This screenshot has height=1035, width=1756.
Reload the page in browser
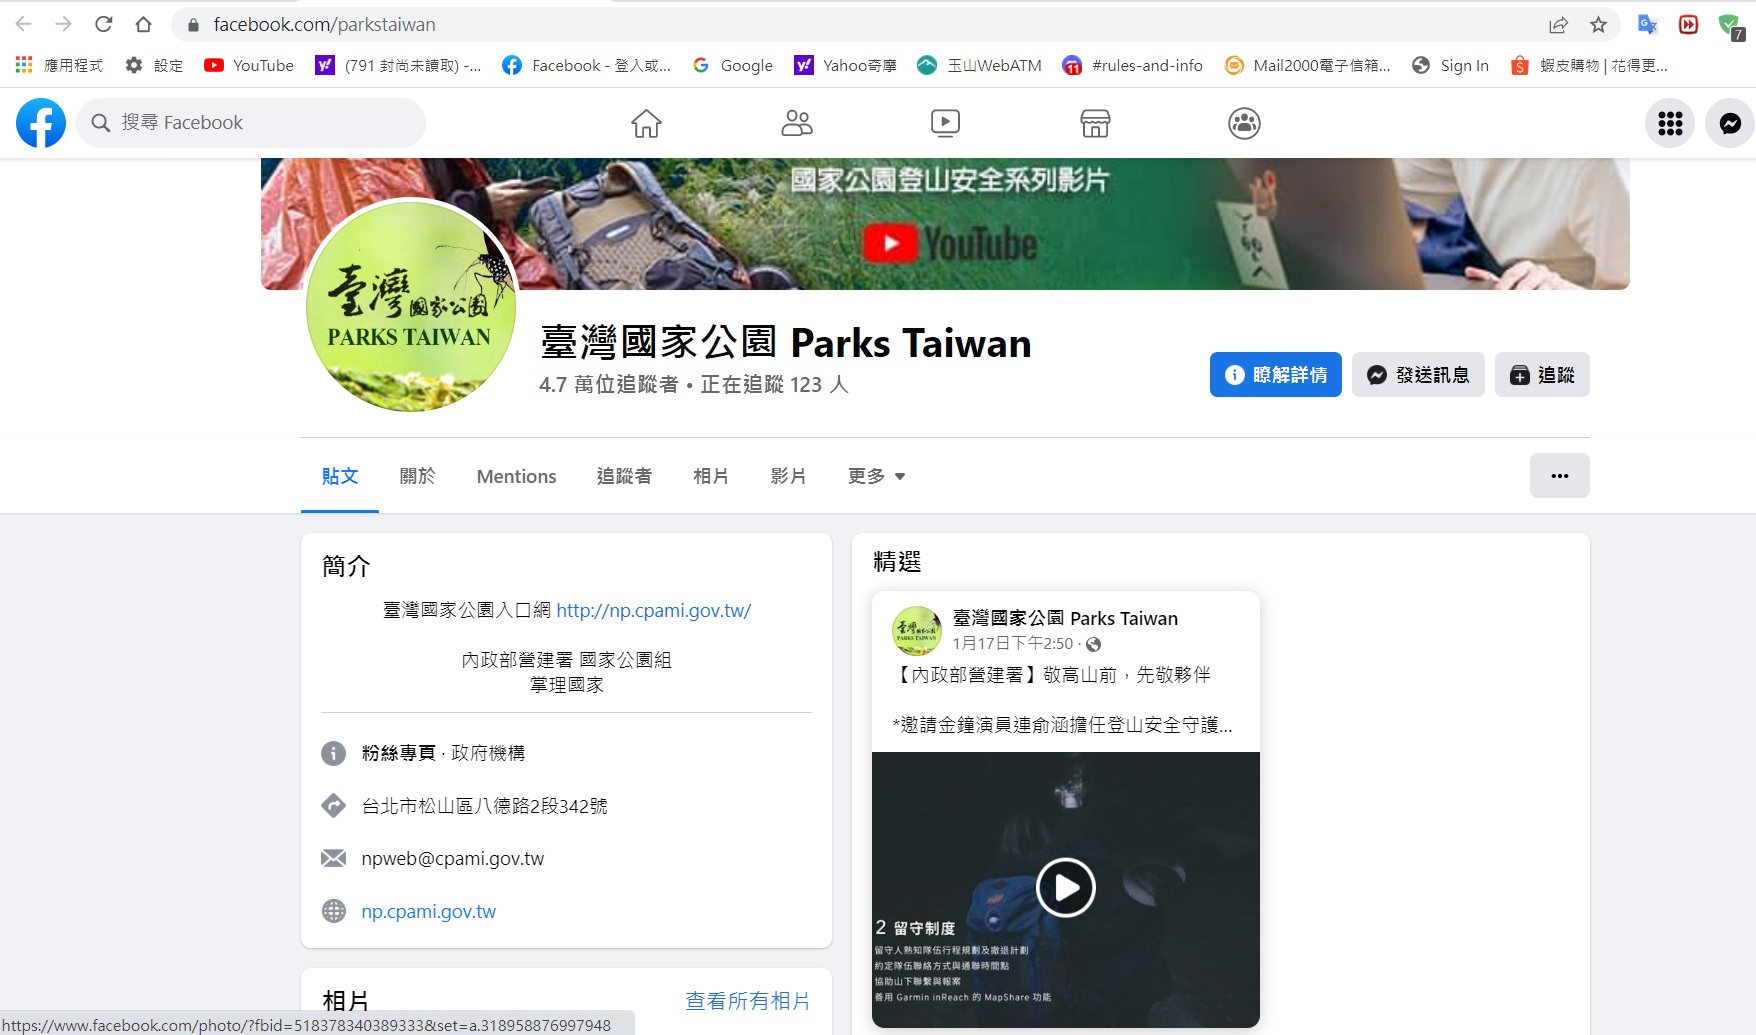[x=103, y=25]
